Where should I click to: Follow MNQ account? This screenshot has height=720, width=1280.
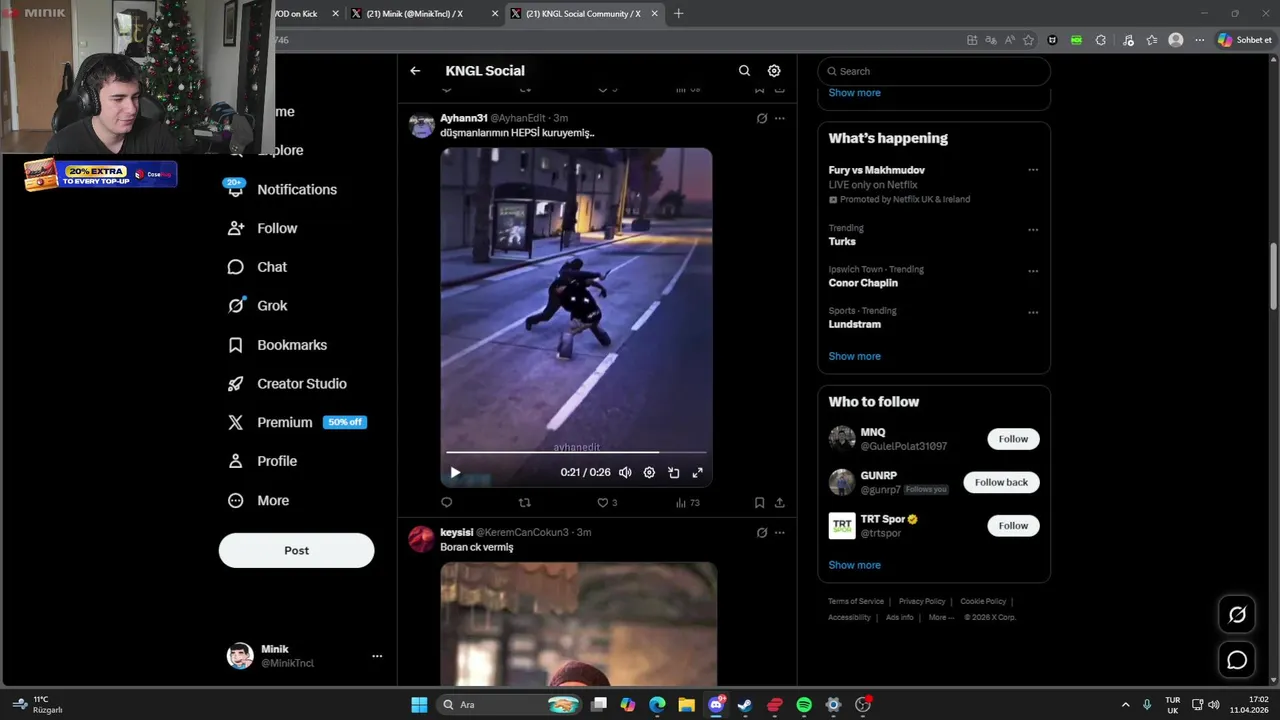coord(1013,439)
